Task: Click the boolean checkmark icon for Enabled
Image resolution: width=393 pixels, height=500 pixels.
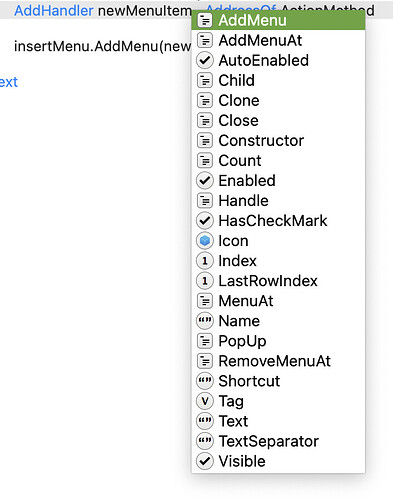Action: point(205,181)
